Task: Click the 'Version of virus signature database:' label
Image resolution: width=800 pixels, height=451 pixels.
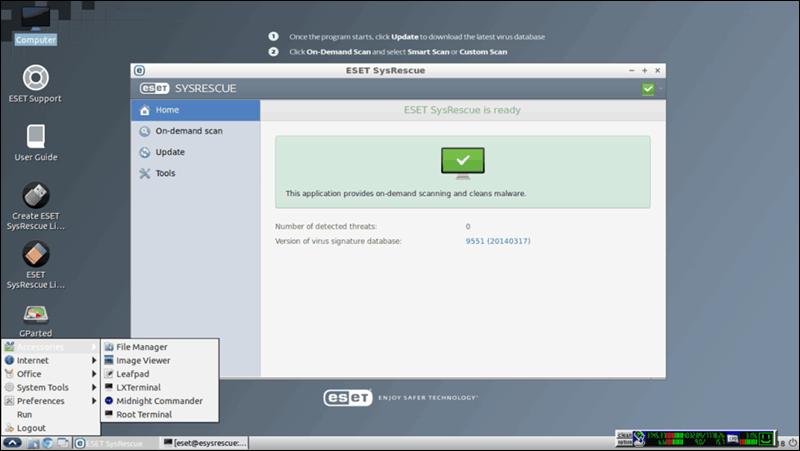Action: [x=338, y=241]
